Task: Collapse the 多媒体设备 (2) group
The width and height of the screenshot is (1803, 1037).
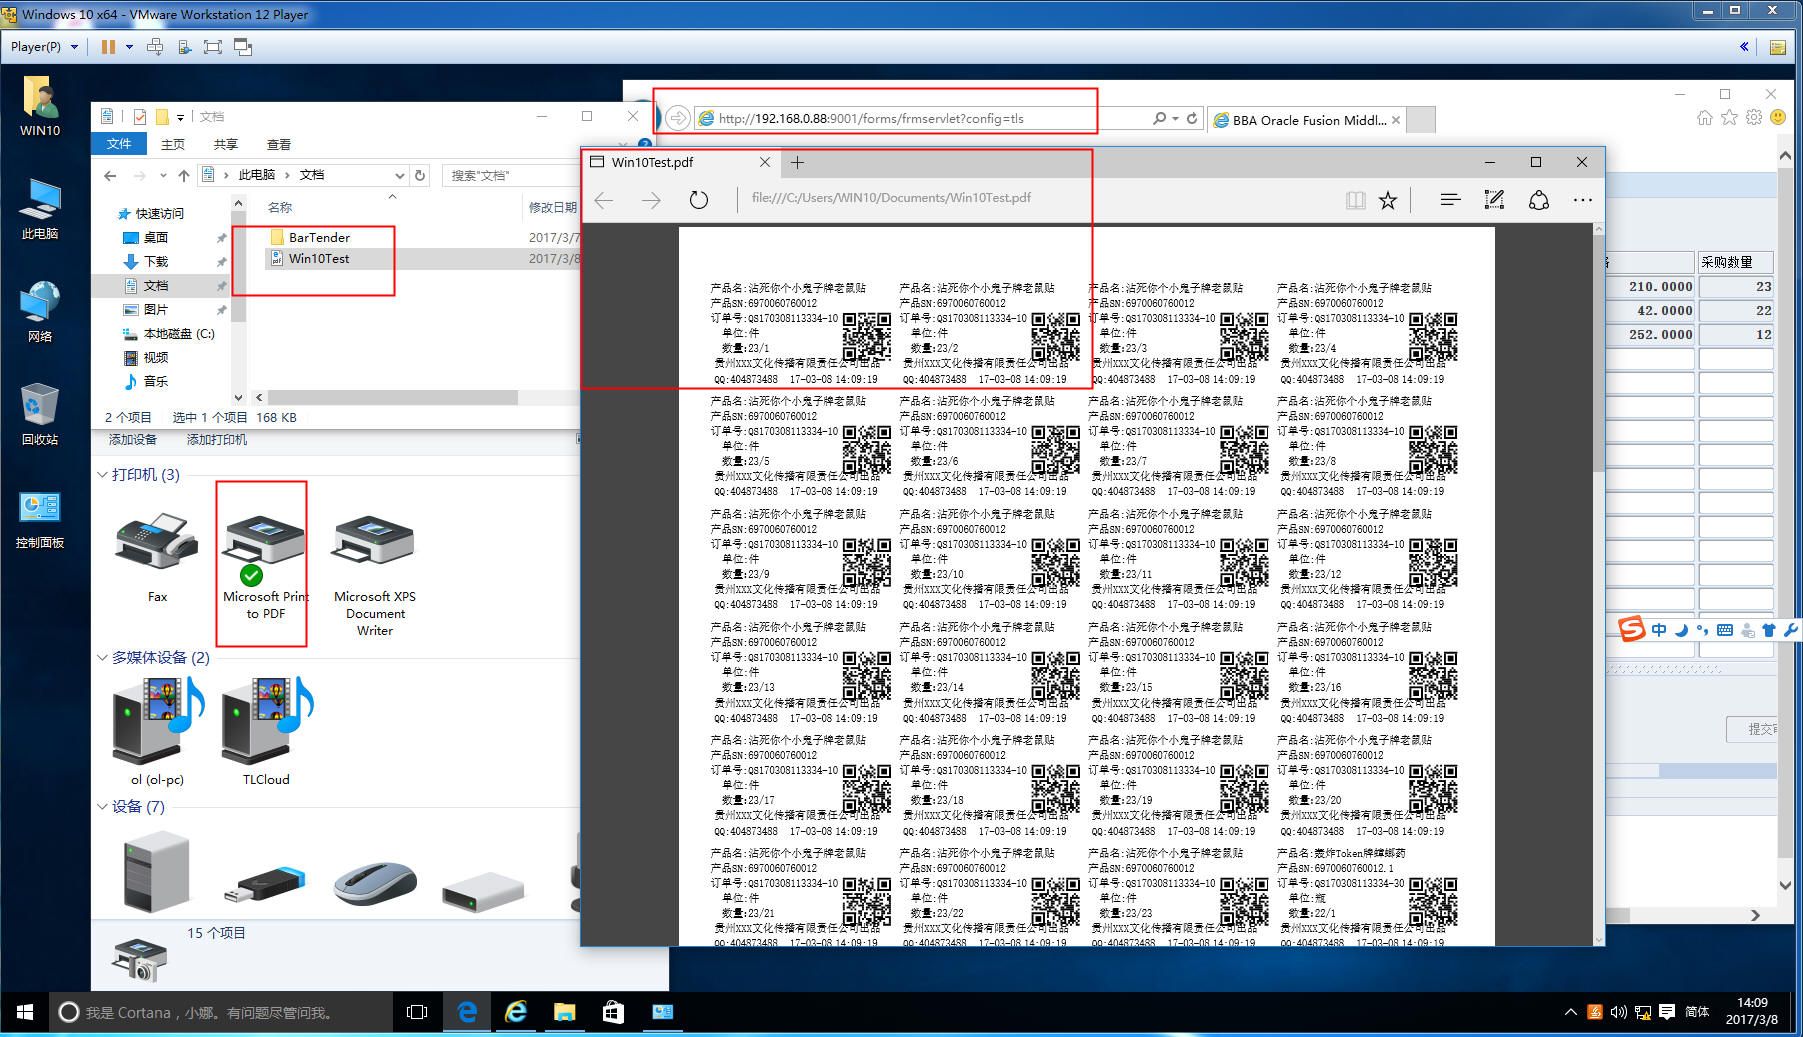Action: [x=102, y=657]
